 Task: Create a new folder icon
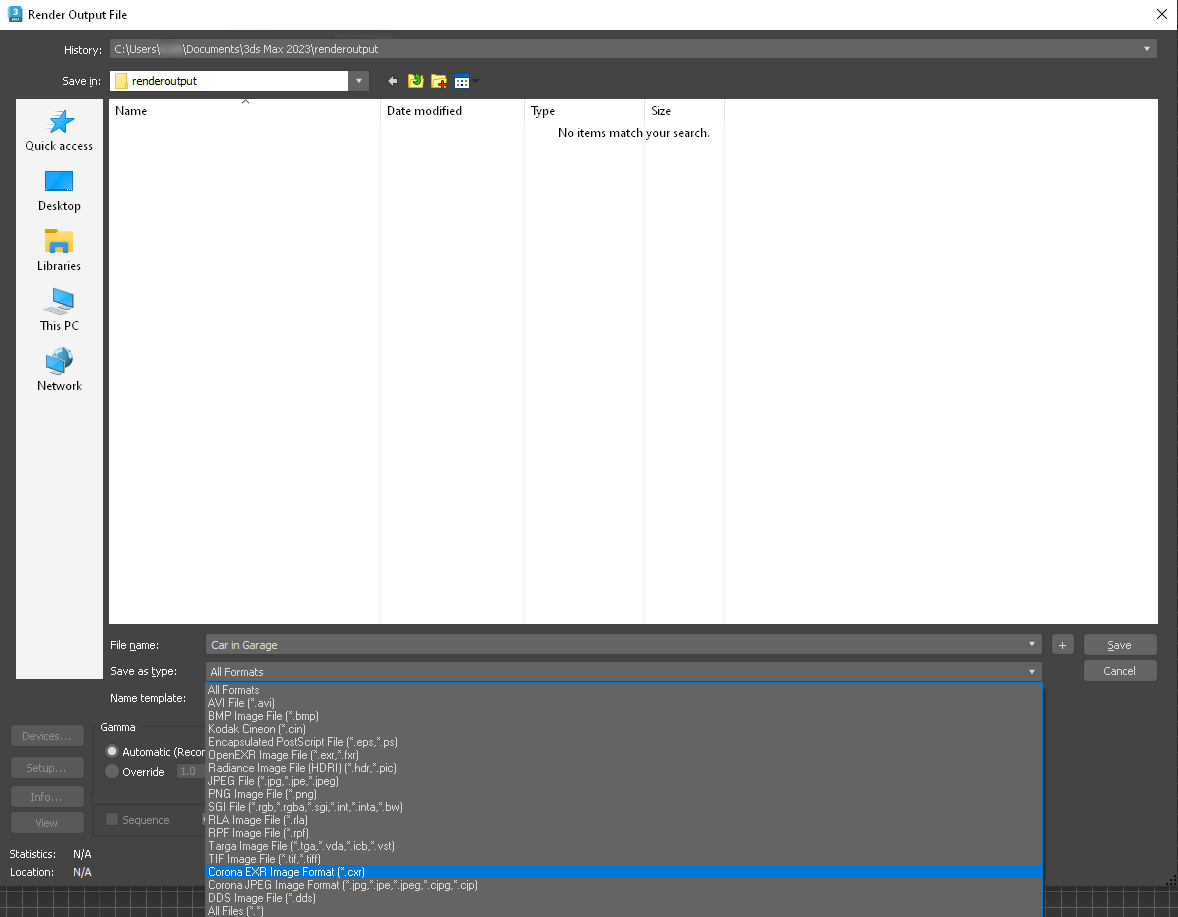(x=439, y=81)
